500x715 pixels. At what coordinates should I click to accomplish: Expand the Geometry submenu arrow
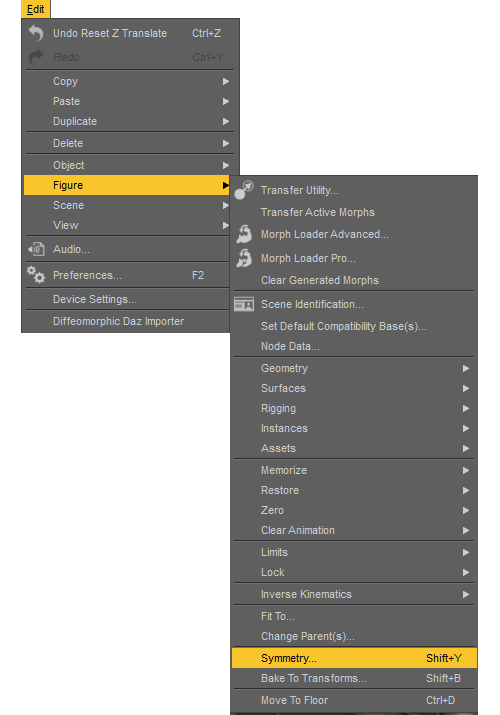(466, 368)
